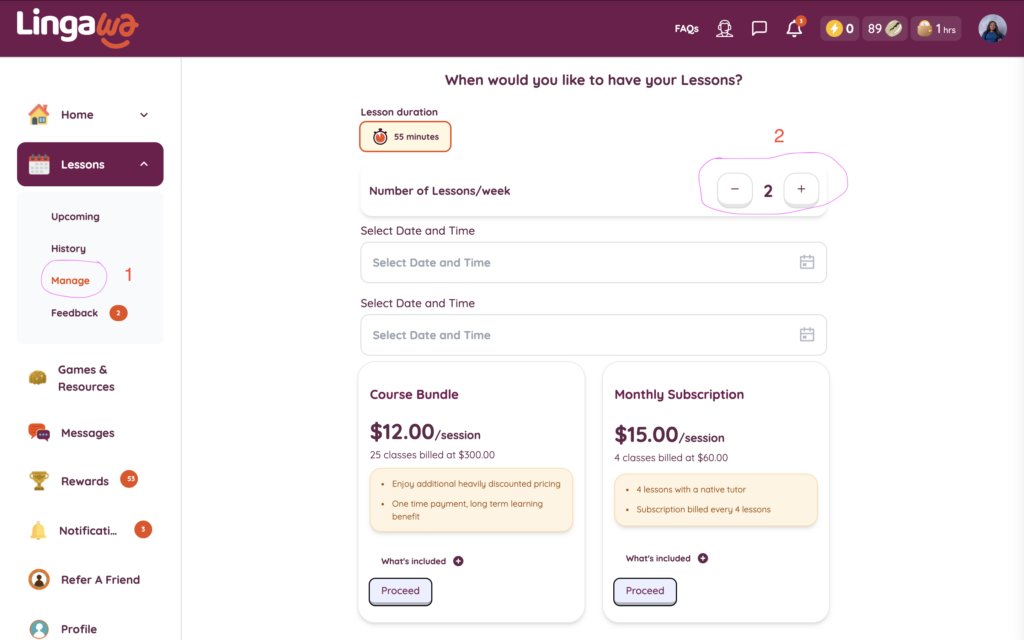This screenshot has height=640, width=1024.
Task: Expand What's included for Monthly Subscription
Action: coord(703,558)
